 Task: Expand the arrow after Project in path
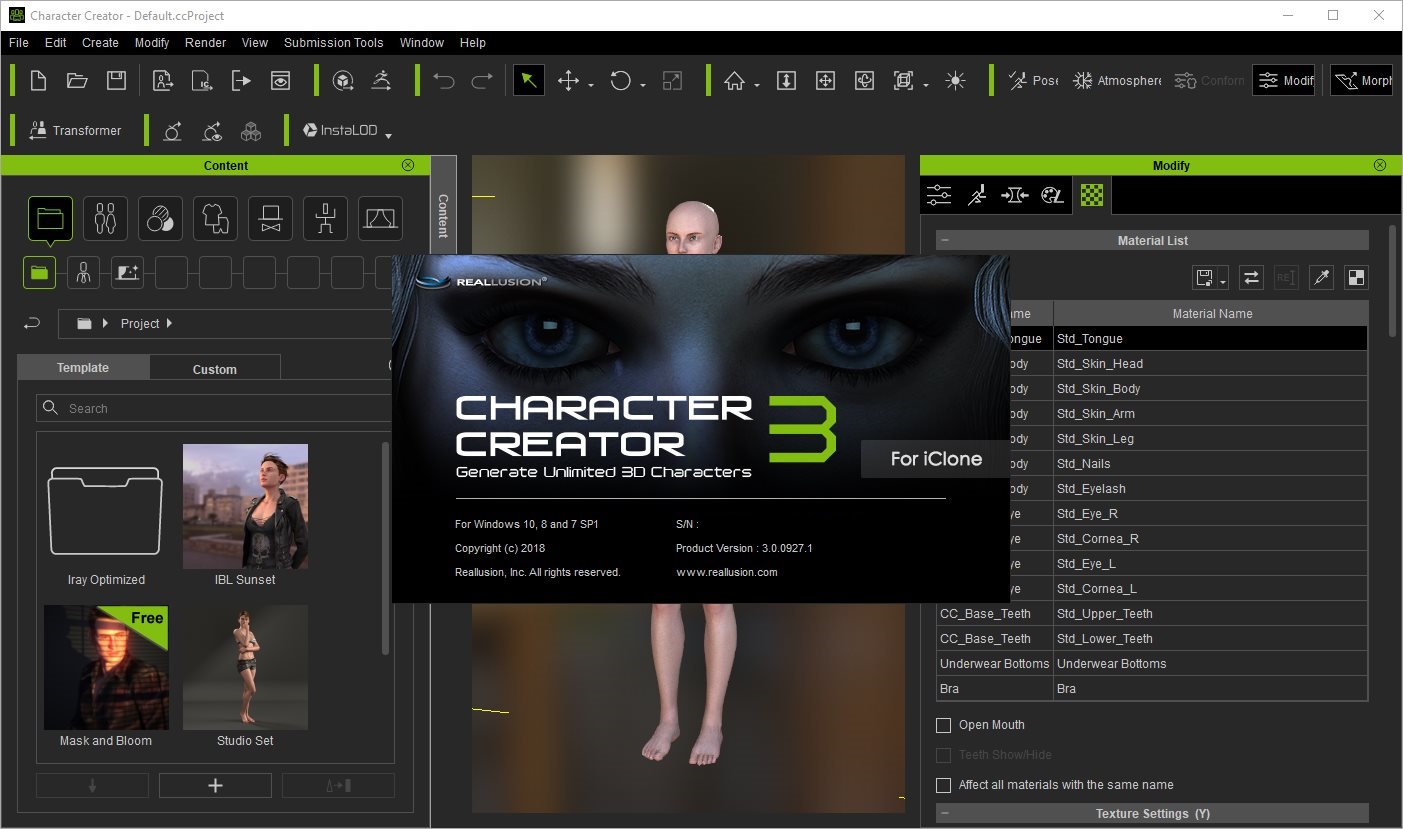click(169, 323)
